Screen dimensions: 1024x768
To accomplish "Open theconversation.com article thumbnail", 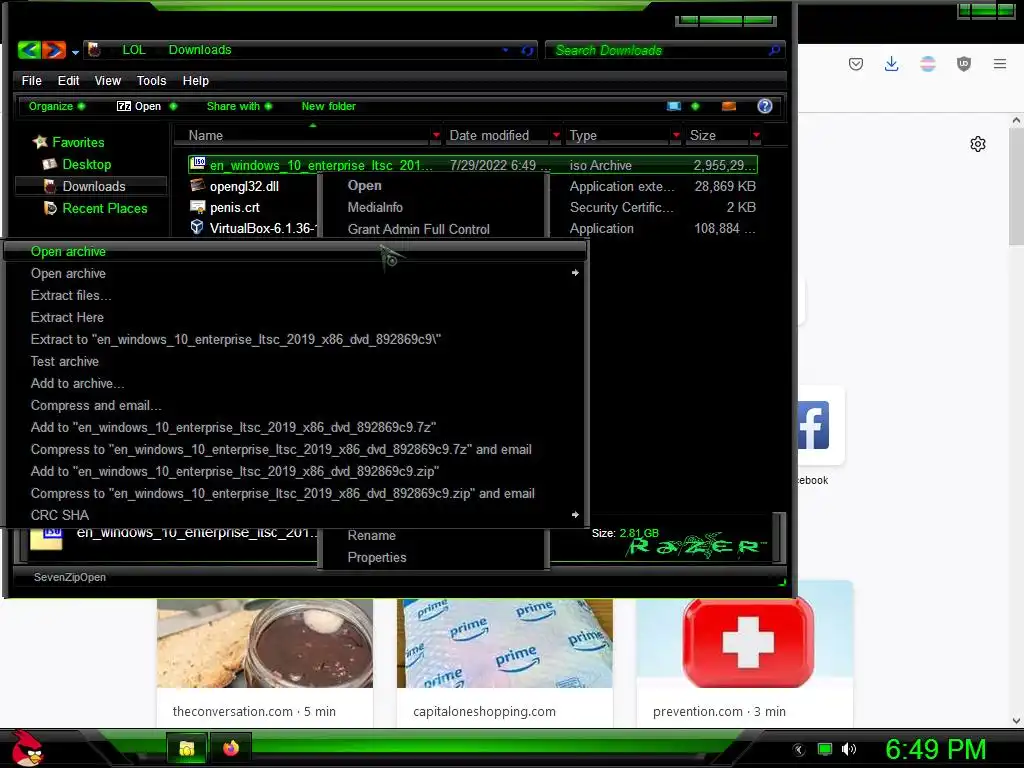I will 264,643.
